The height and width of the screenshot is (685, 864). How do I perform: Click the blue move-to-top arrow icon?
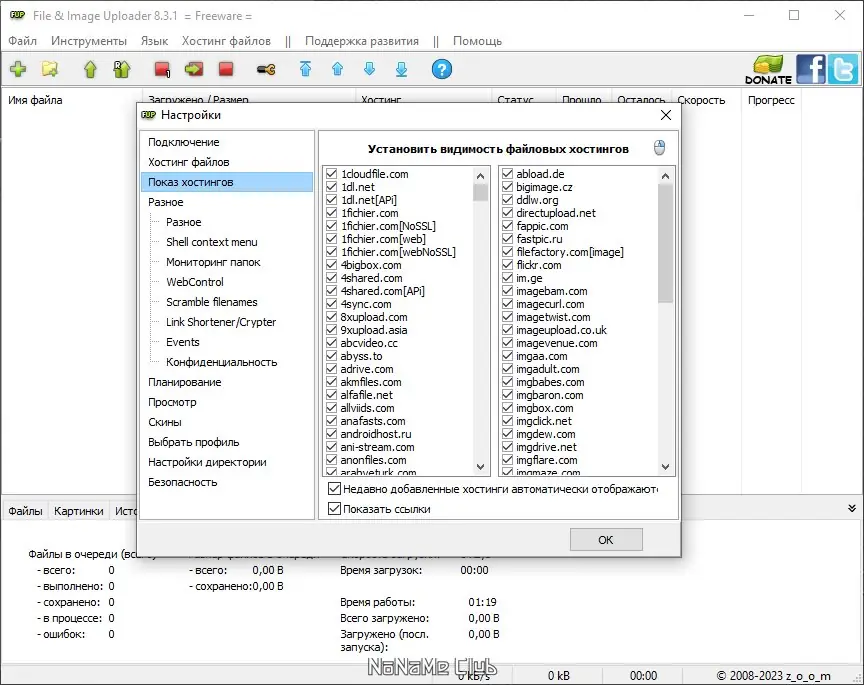pos(305,69)
